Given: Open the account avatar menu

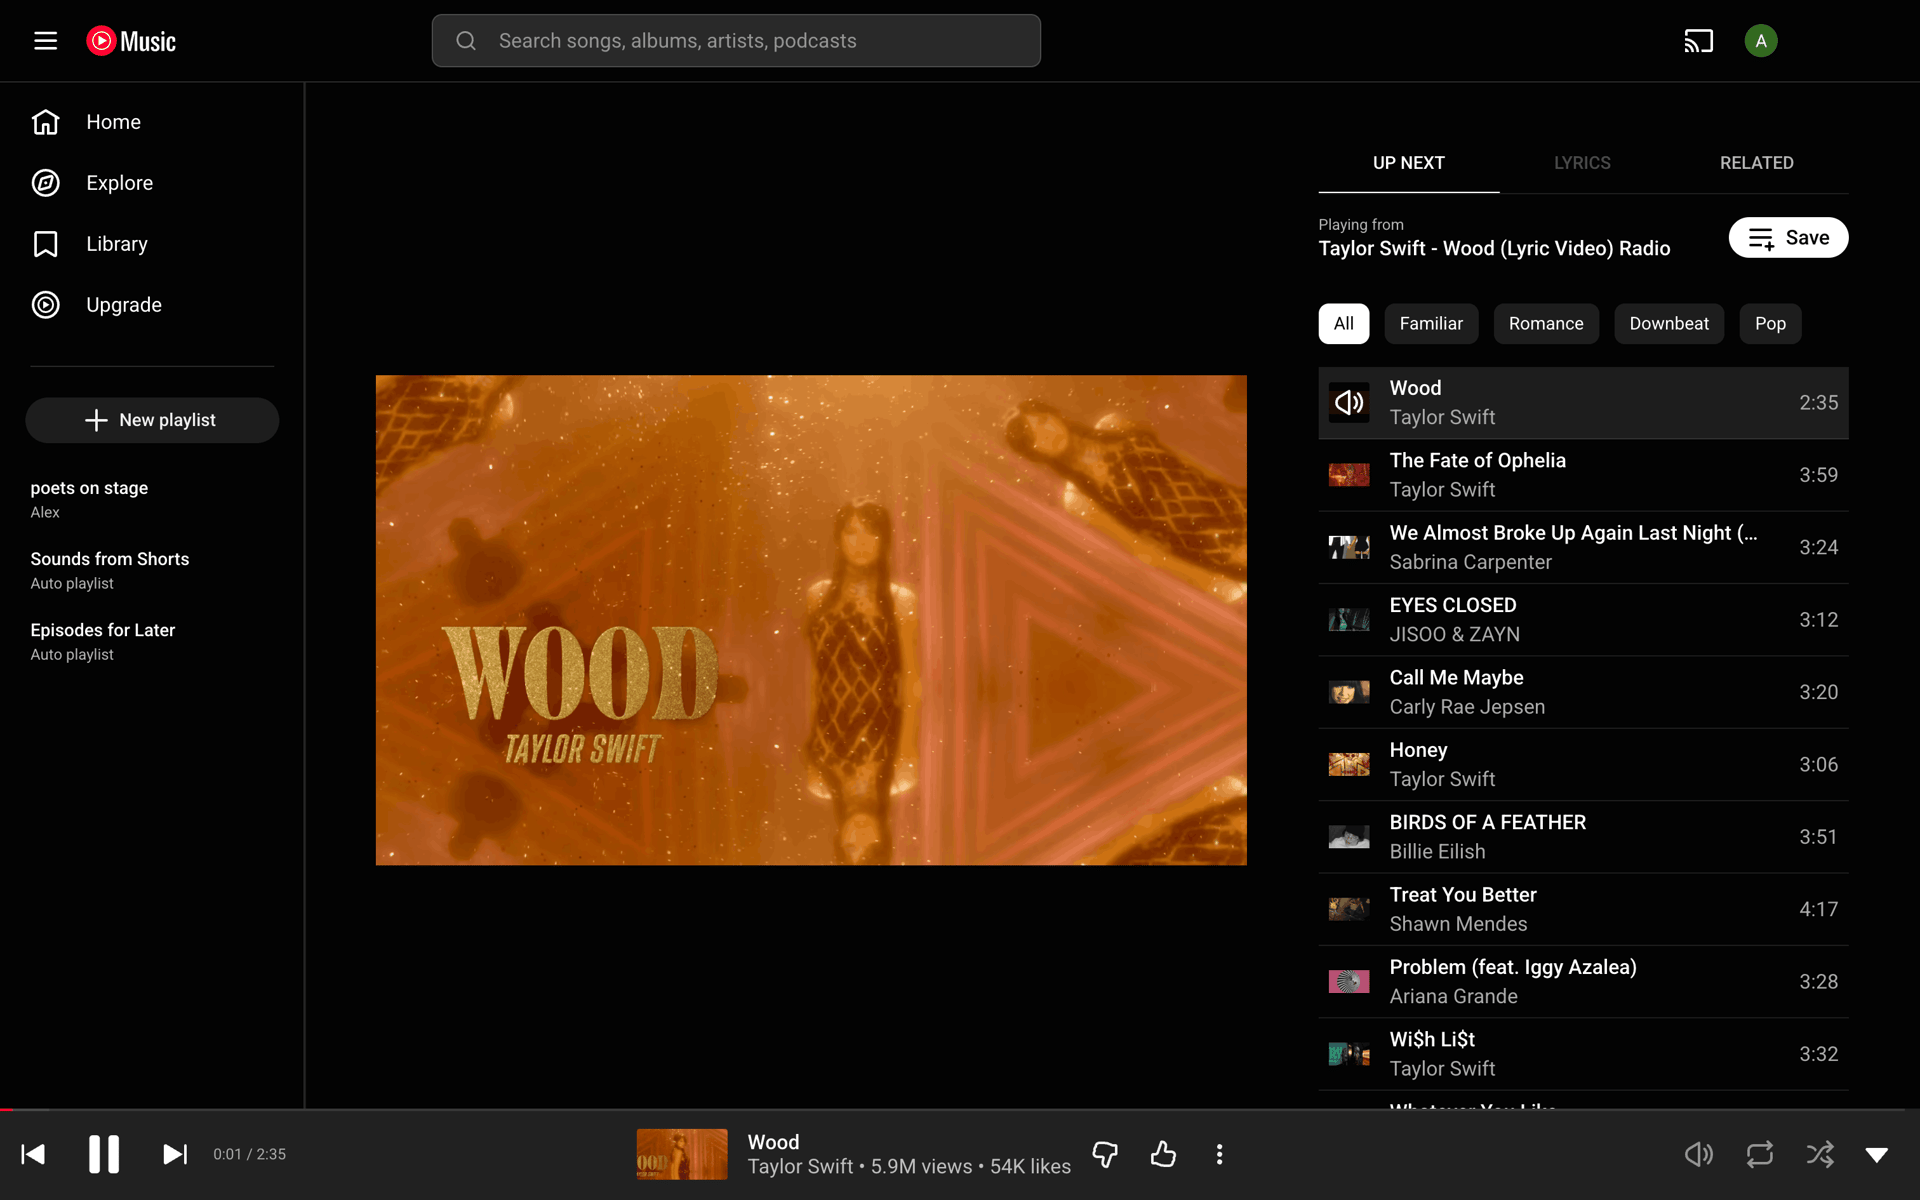Looking at the screenshot, I should pyautogui.click(x=1760, y=41).
